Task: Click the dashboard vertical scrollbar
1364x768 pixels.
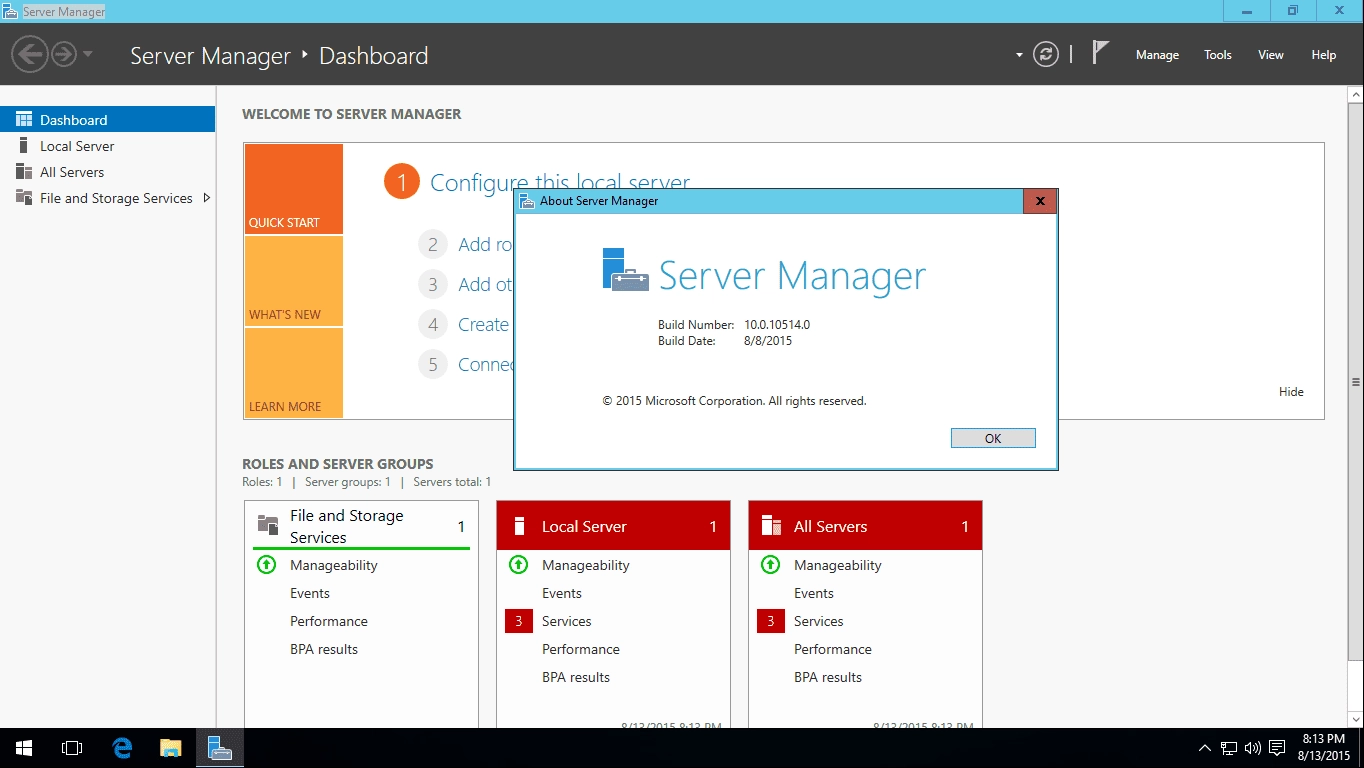Action: coord(1356,381)
